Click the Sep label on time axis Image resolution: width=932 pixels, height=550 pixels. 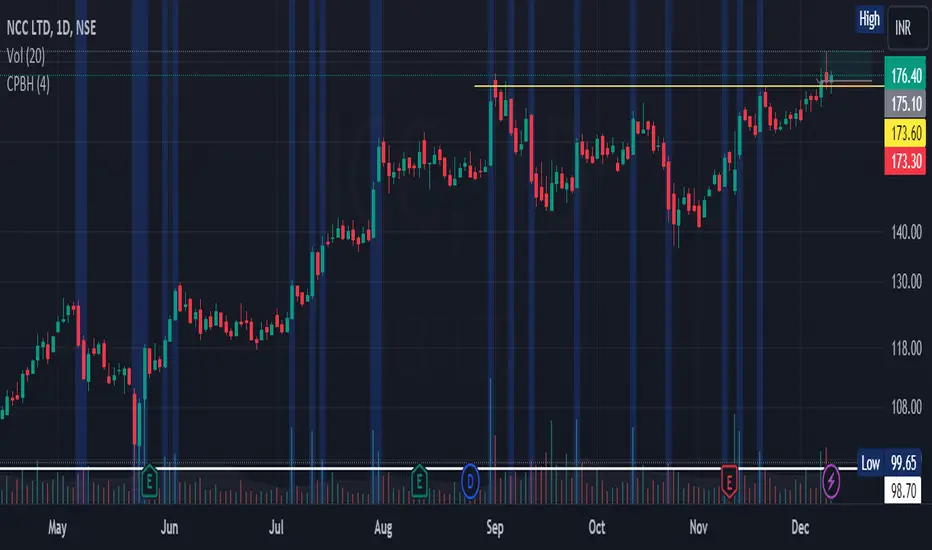pos(495,527)
